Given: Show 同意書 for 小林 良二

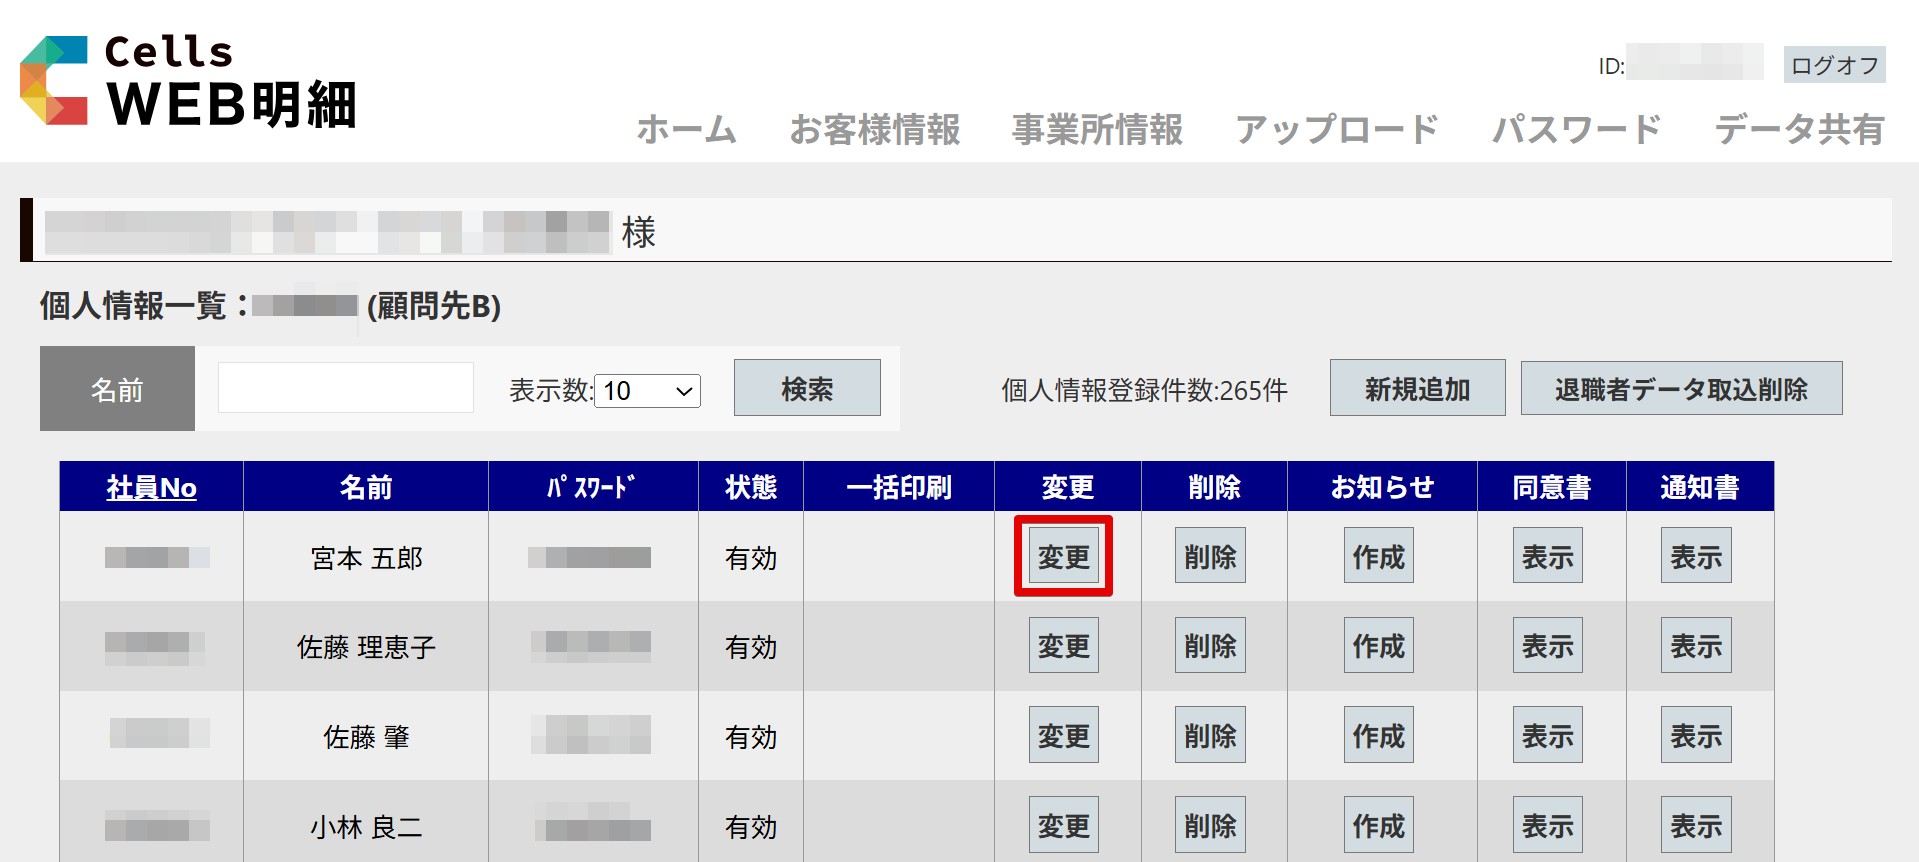Looking at the screenshot, I should tap(1547, 825).
